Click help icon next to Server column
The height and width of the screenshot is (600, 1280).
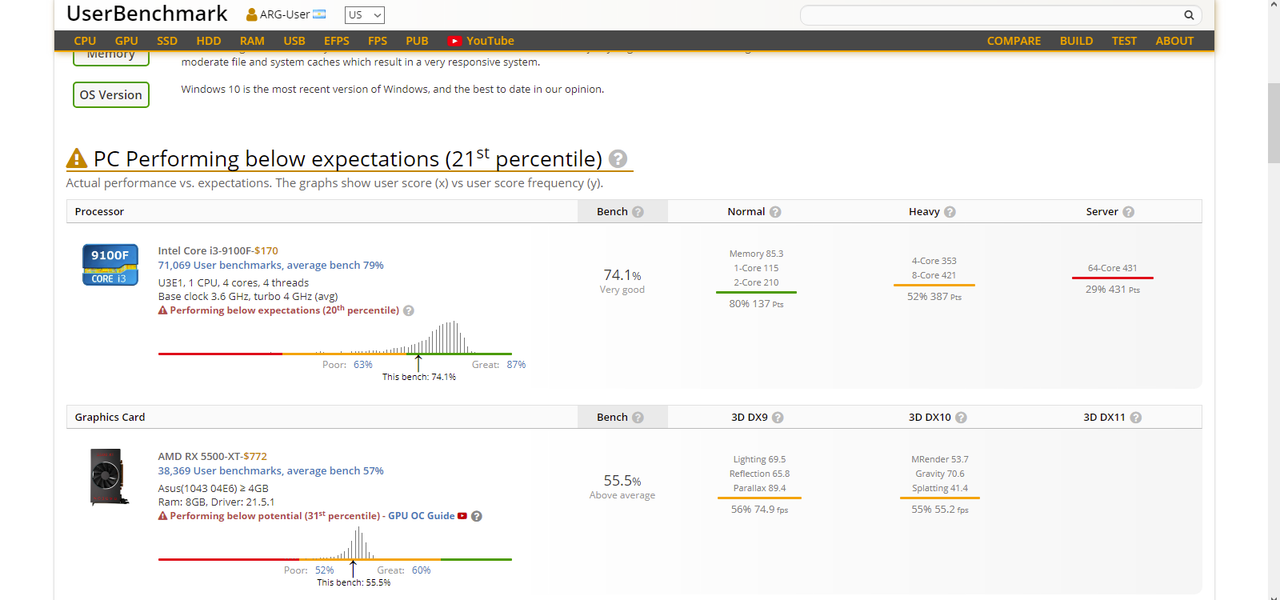tap(1128, 212)
